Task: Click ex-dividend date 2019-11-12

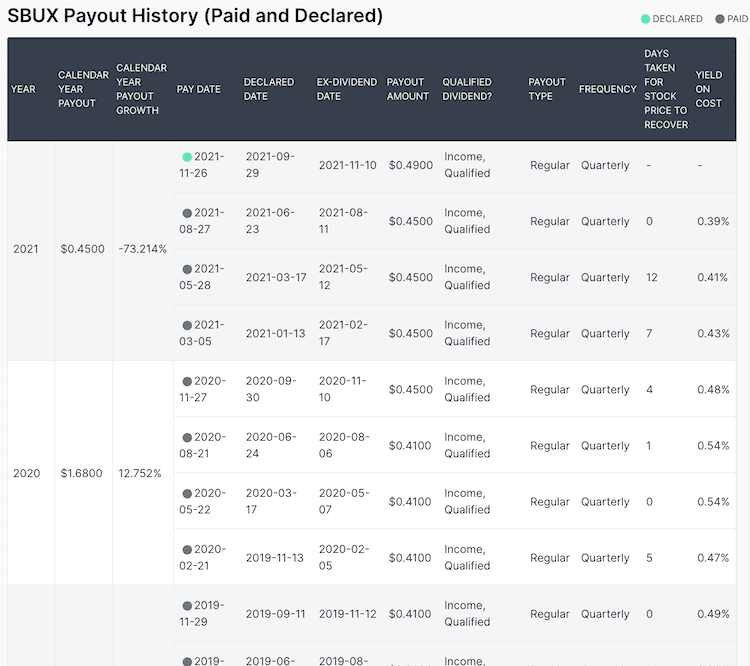Action: pos(348,614)
